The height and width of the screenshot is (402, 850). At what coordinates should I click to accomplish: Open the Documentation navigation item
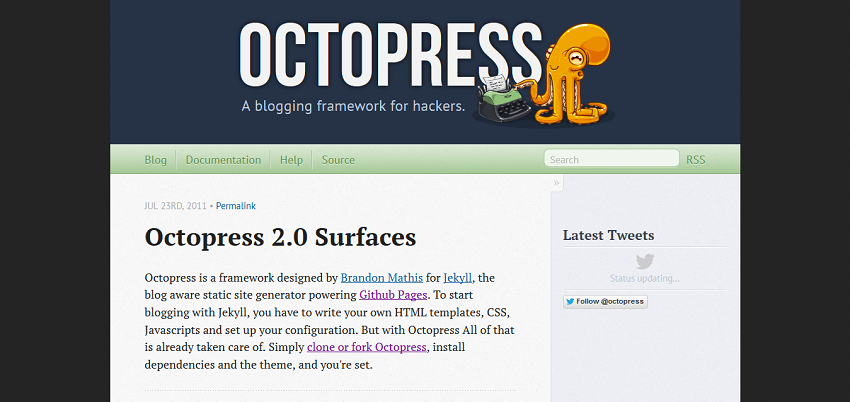coord(223,160)
